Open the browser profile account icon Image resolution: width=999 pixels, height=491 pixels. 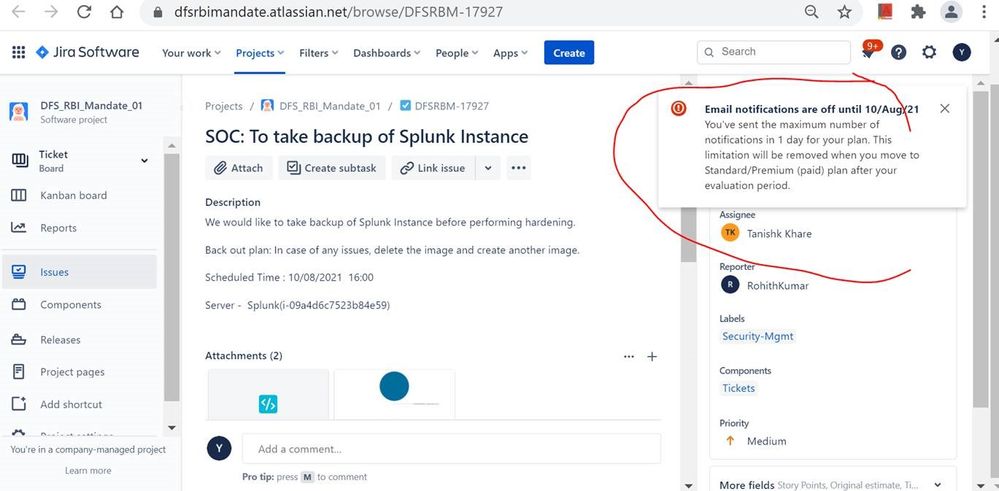tap(951, 11)
